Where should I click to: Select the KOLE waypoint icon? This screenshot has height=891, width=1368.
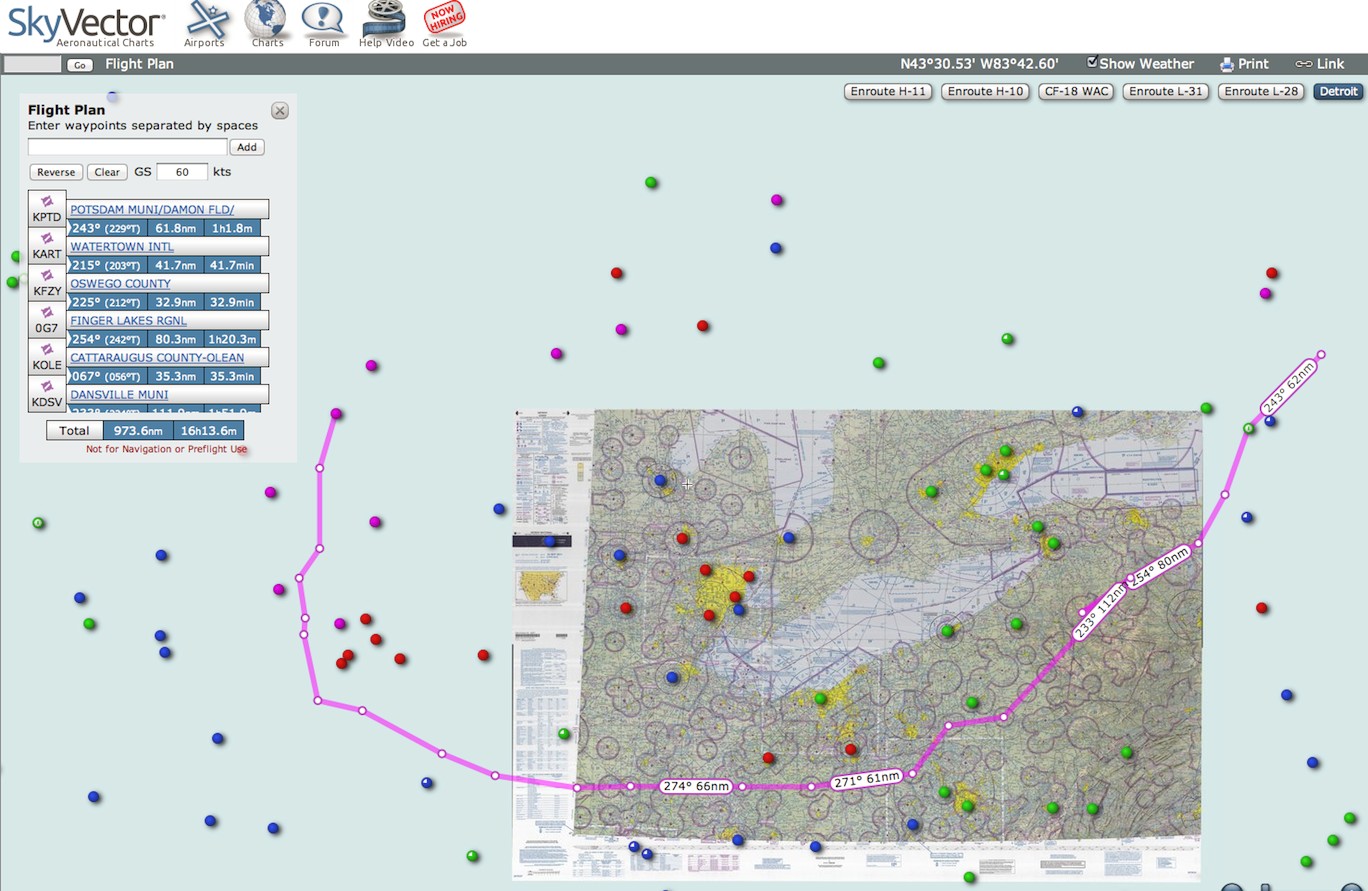click(47, 357)
